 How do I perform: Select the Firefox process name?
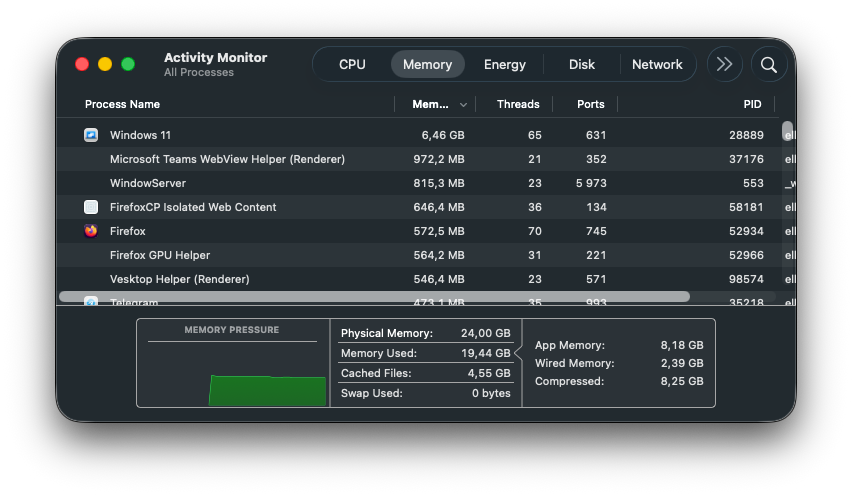coord(128,231)
